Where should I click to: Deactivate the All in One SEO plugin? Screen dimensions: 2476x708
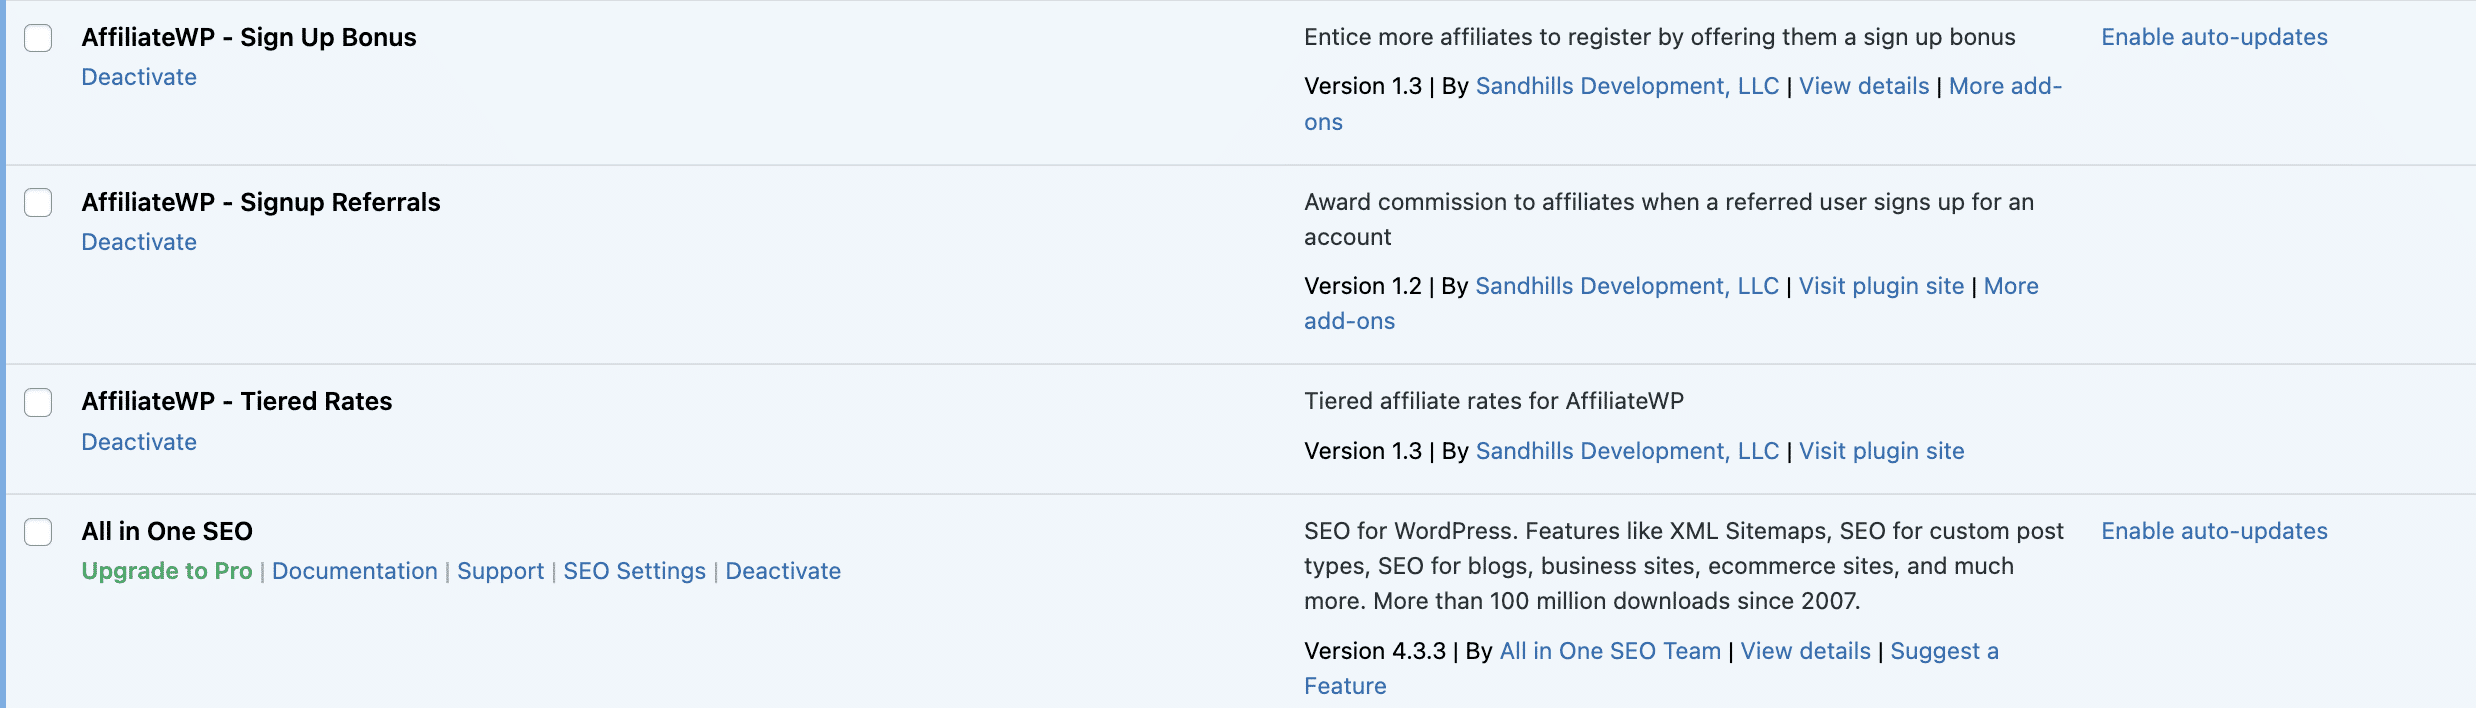point(783,571)
